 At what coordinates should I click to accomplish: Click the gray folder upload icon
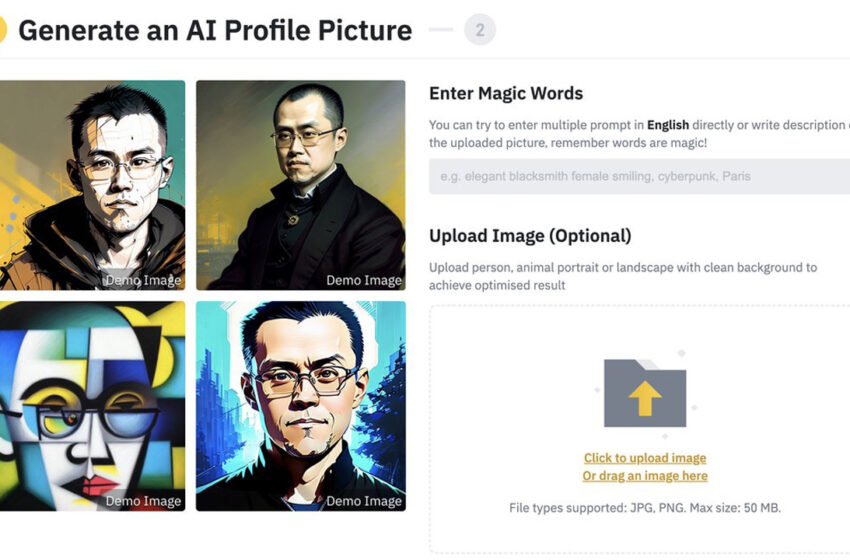point(645,393)
